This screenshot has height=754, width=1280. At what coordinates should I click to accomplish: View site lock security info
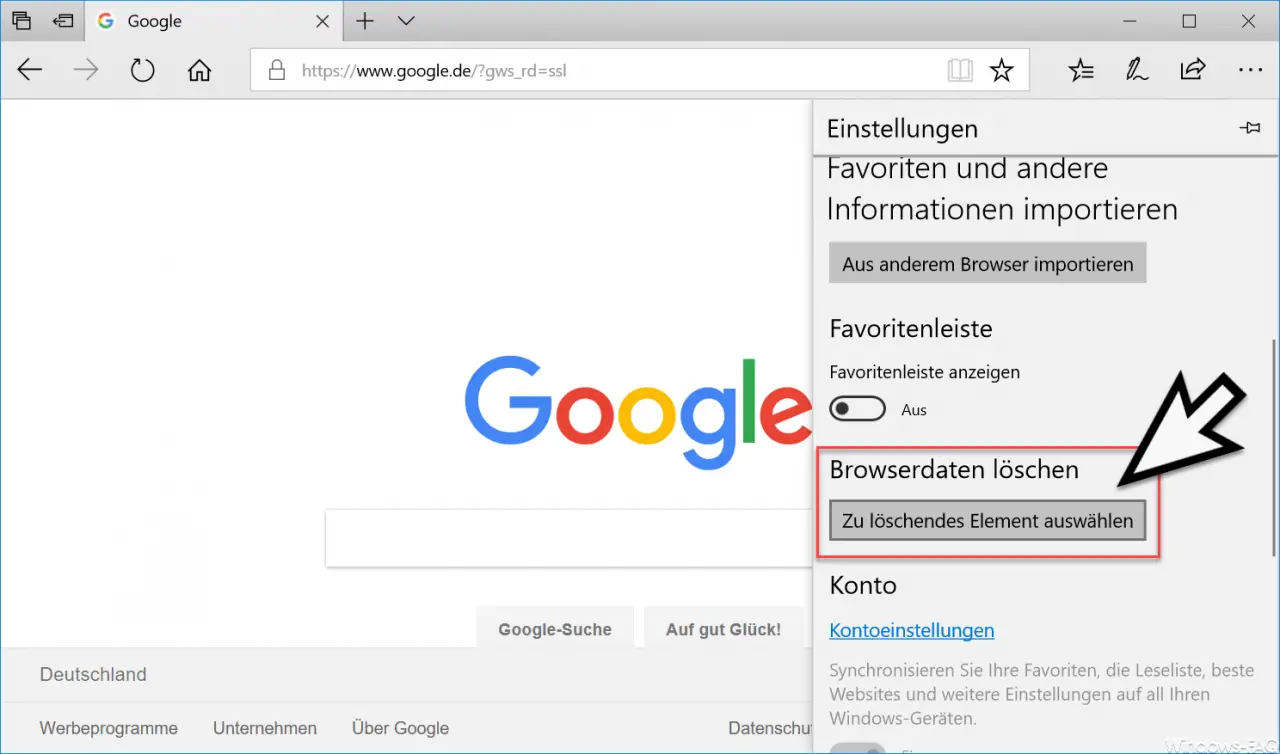(277, 71)
